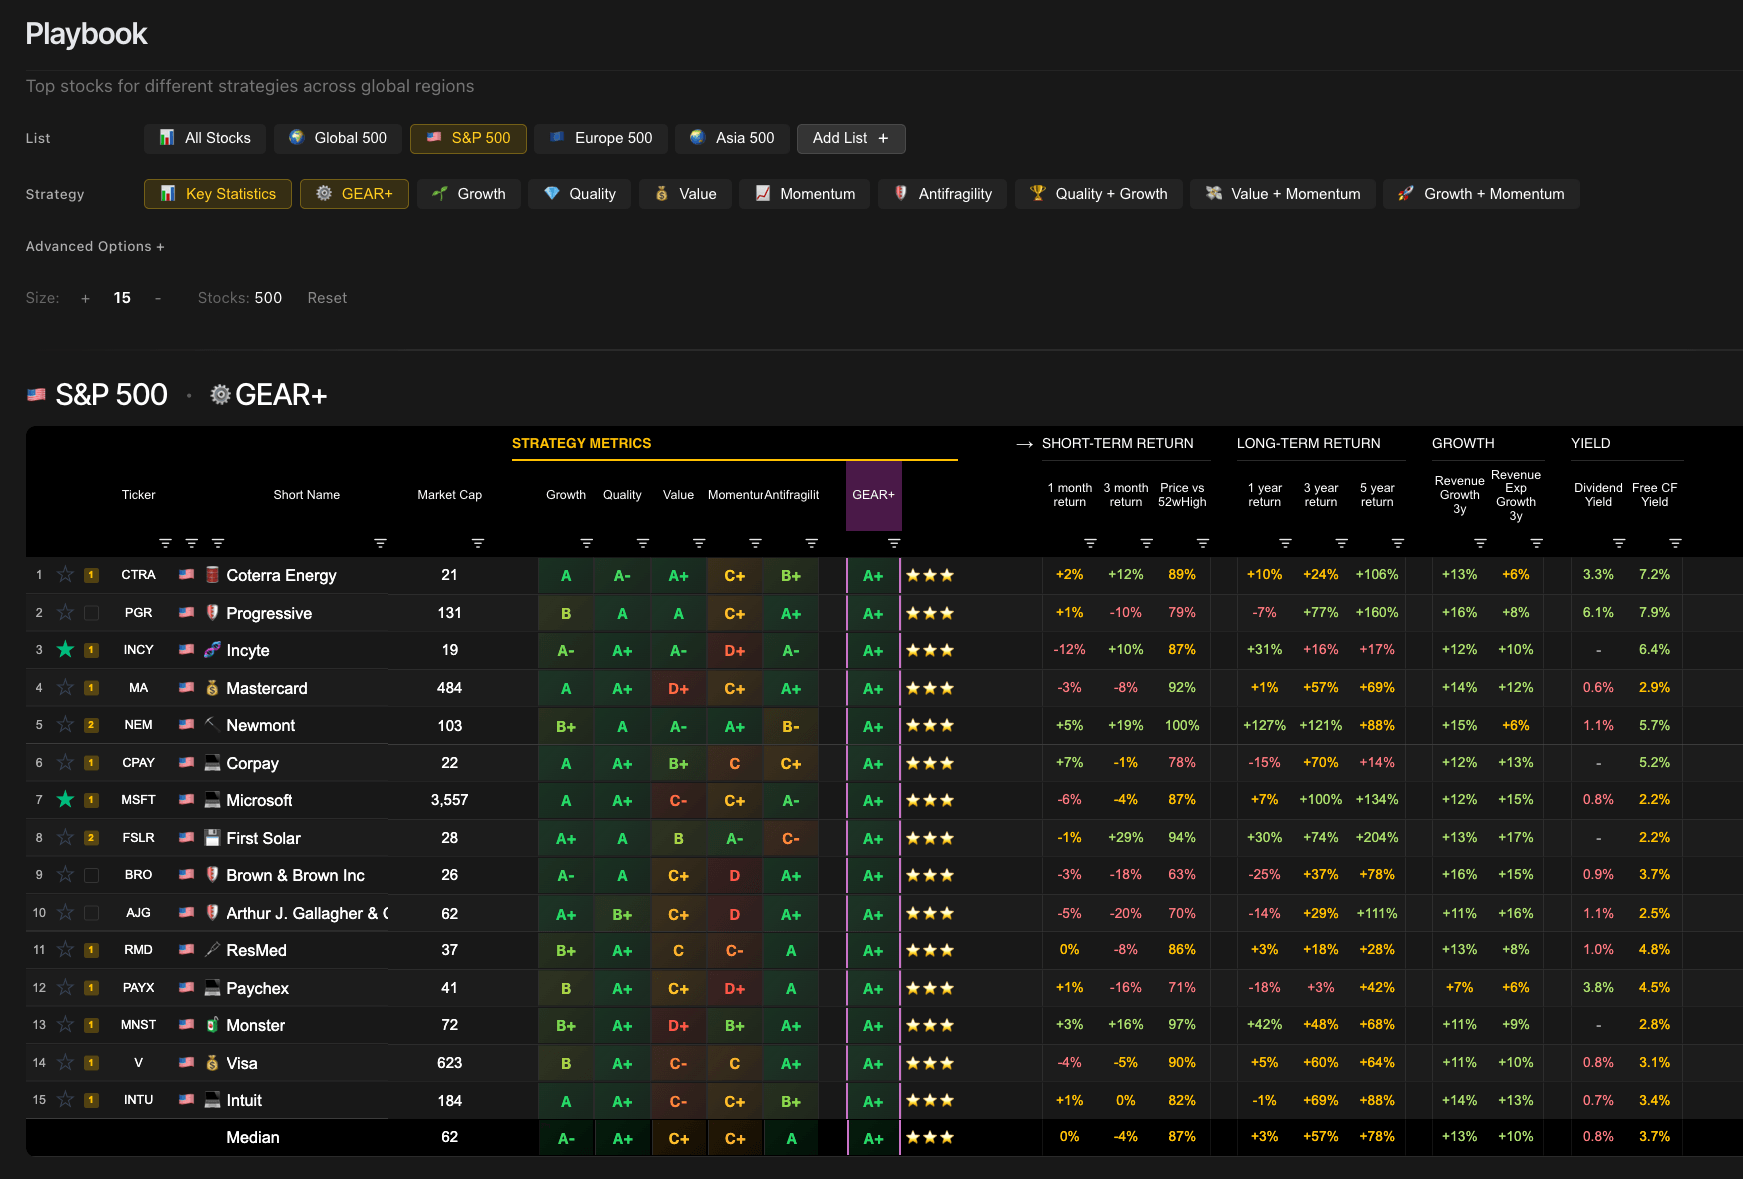Image resolution: width=1743 pixels, height=1179 pixels.
Task: Click the bar-chart icon on Key Statistics
Action: 166,193
